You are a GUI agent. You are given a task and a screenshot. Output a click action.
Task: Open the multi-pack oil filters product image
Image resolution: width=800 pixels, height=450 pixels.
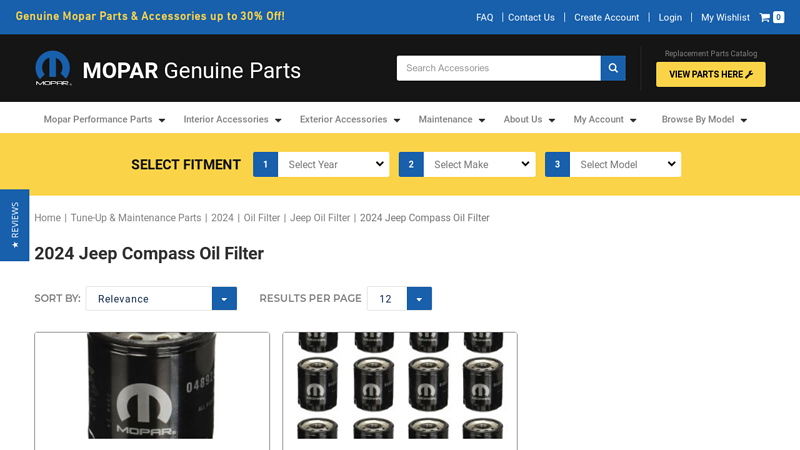400,385
